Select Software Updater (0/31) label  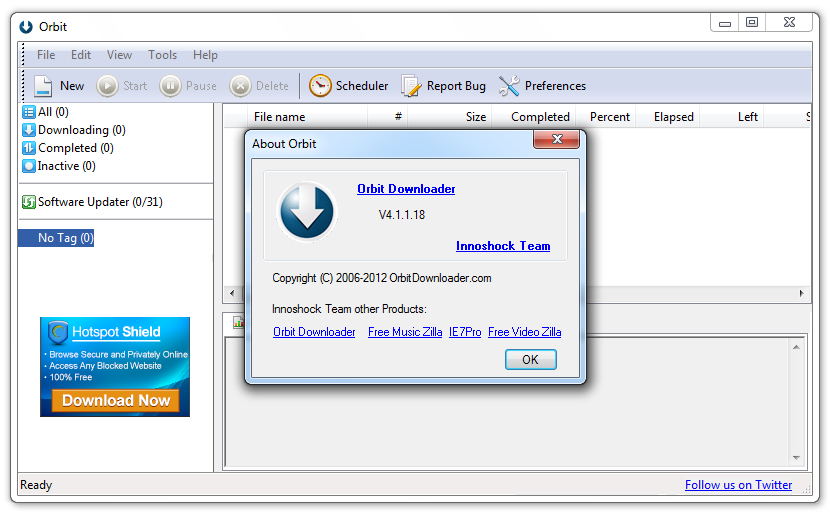100,202
